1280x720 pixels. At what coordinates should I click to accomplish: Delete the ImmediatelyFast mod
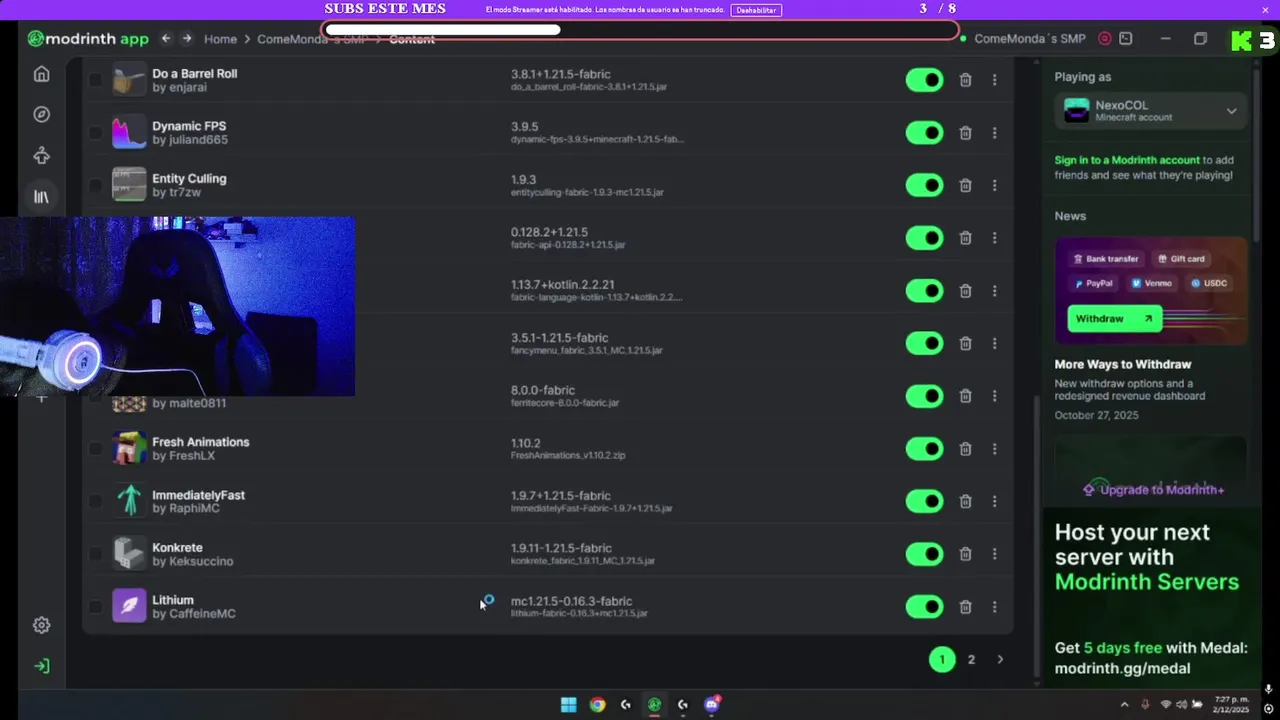(965, 501)
